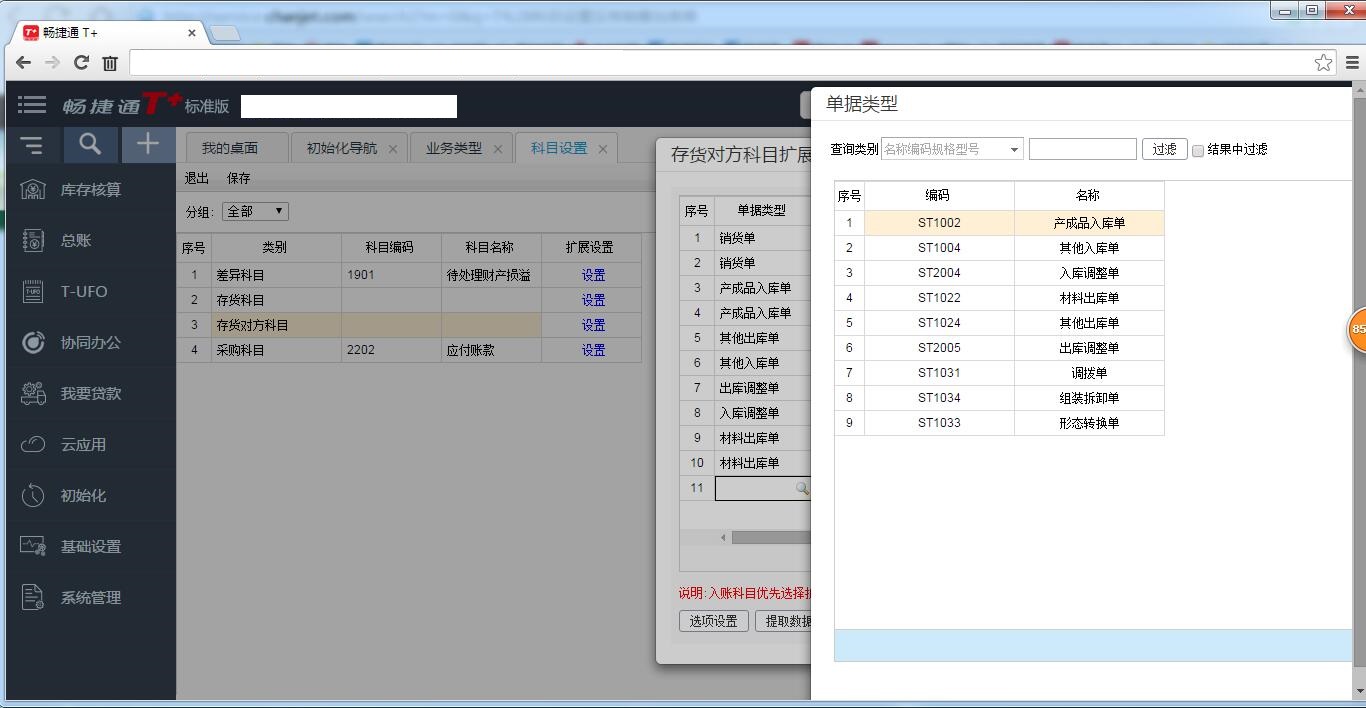This screenshot has height=708, width=1366.
Task: Expand the 分组 dropdown showing 全部
Action: pos(255,211)
